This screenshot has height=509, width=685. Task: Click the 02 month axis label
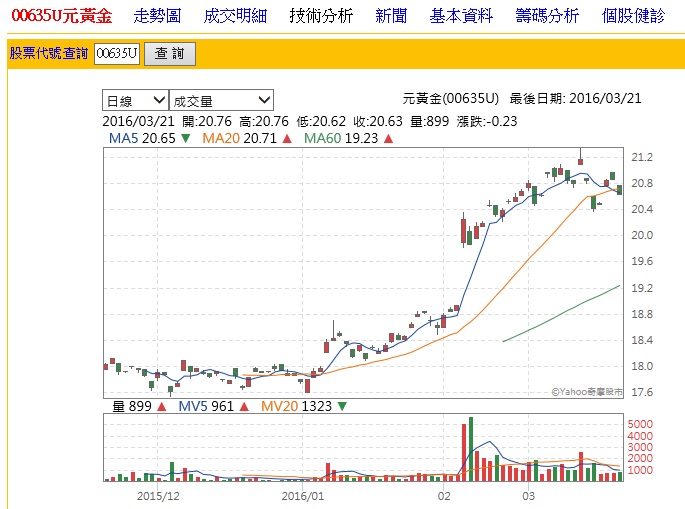pos(444,496)
